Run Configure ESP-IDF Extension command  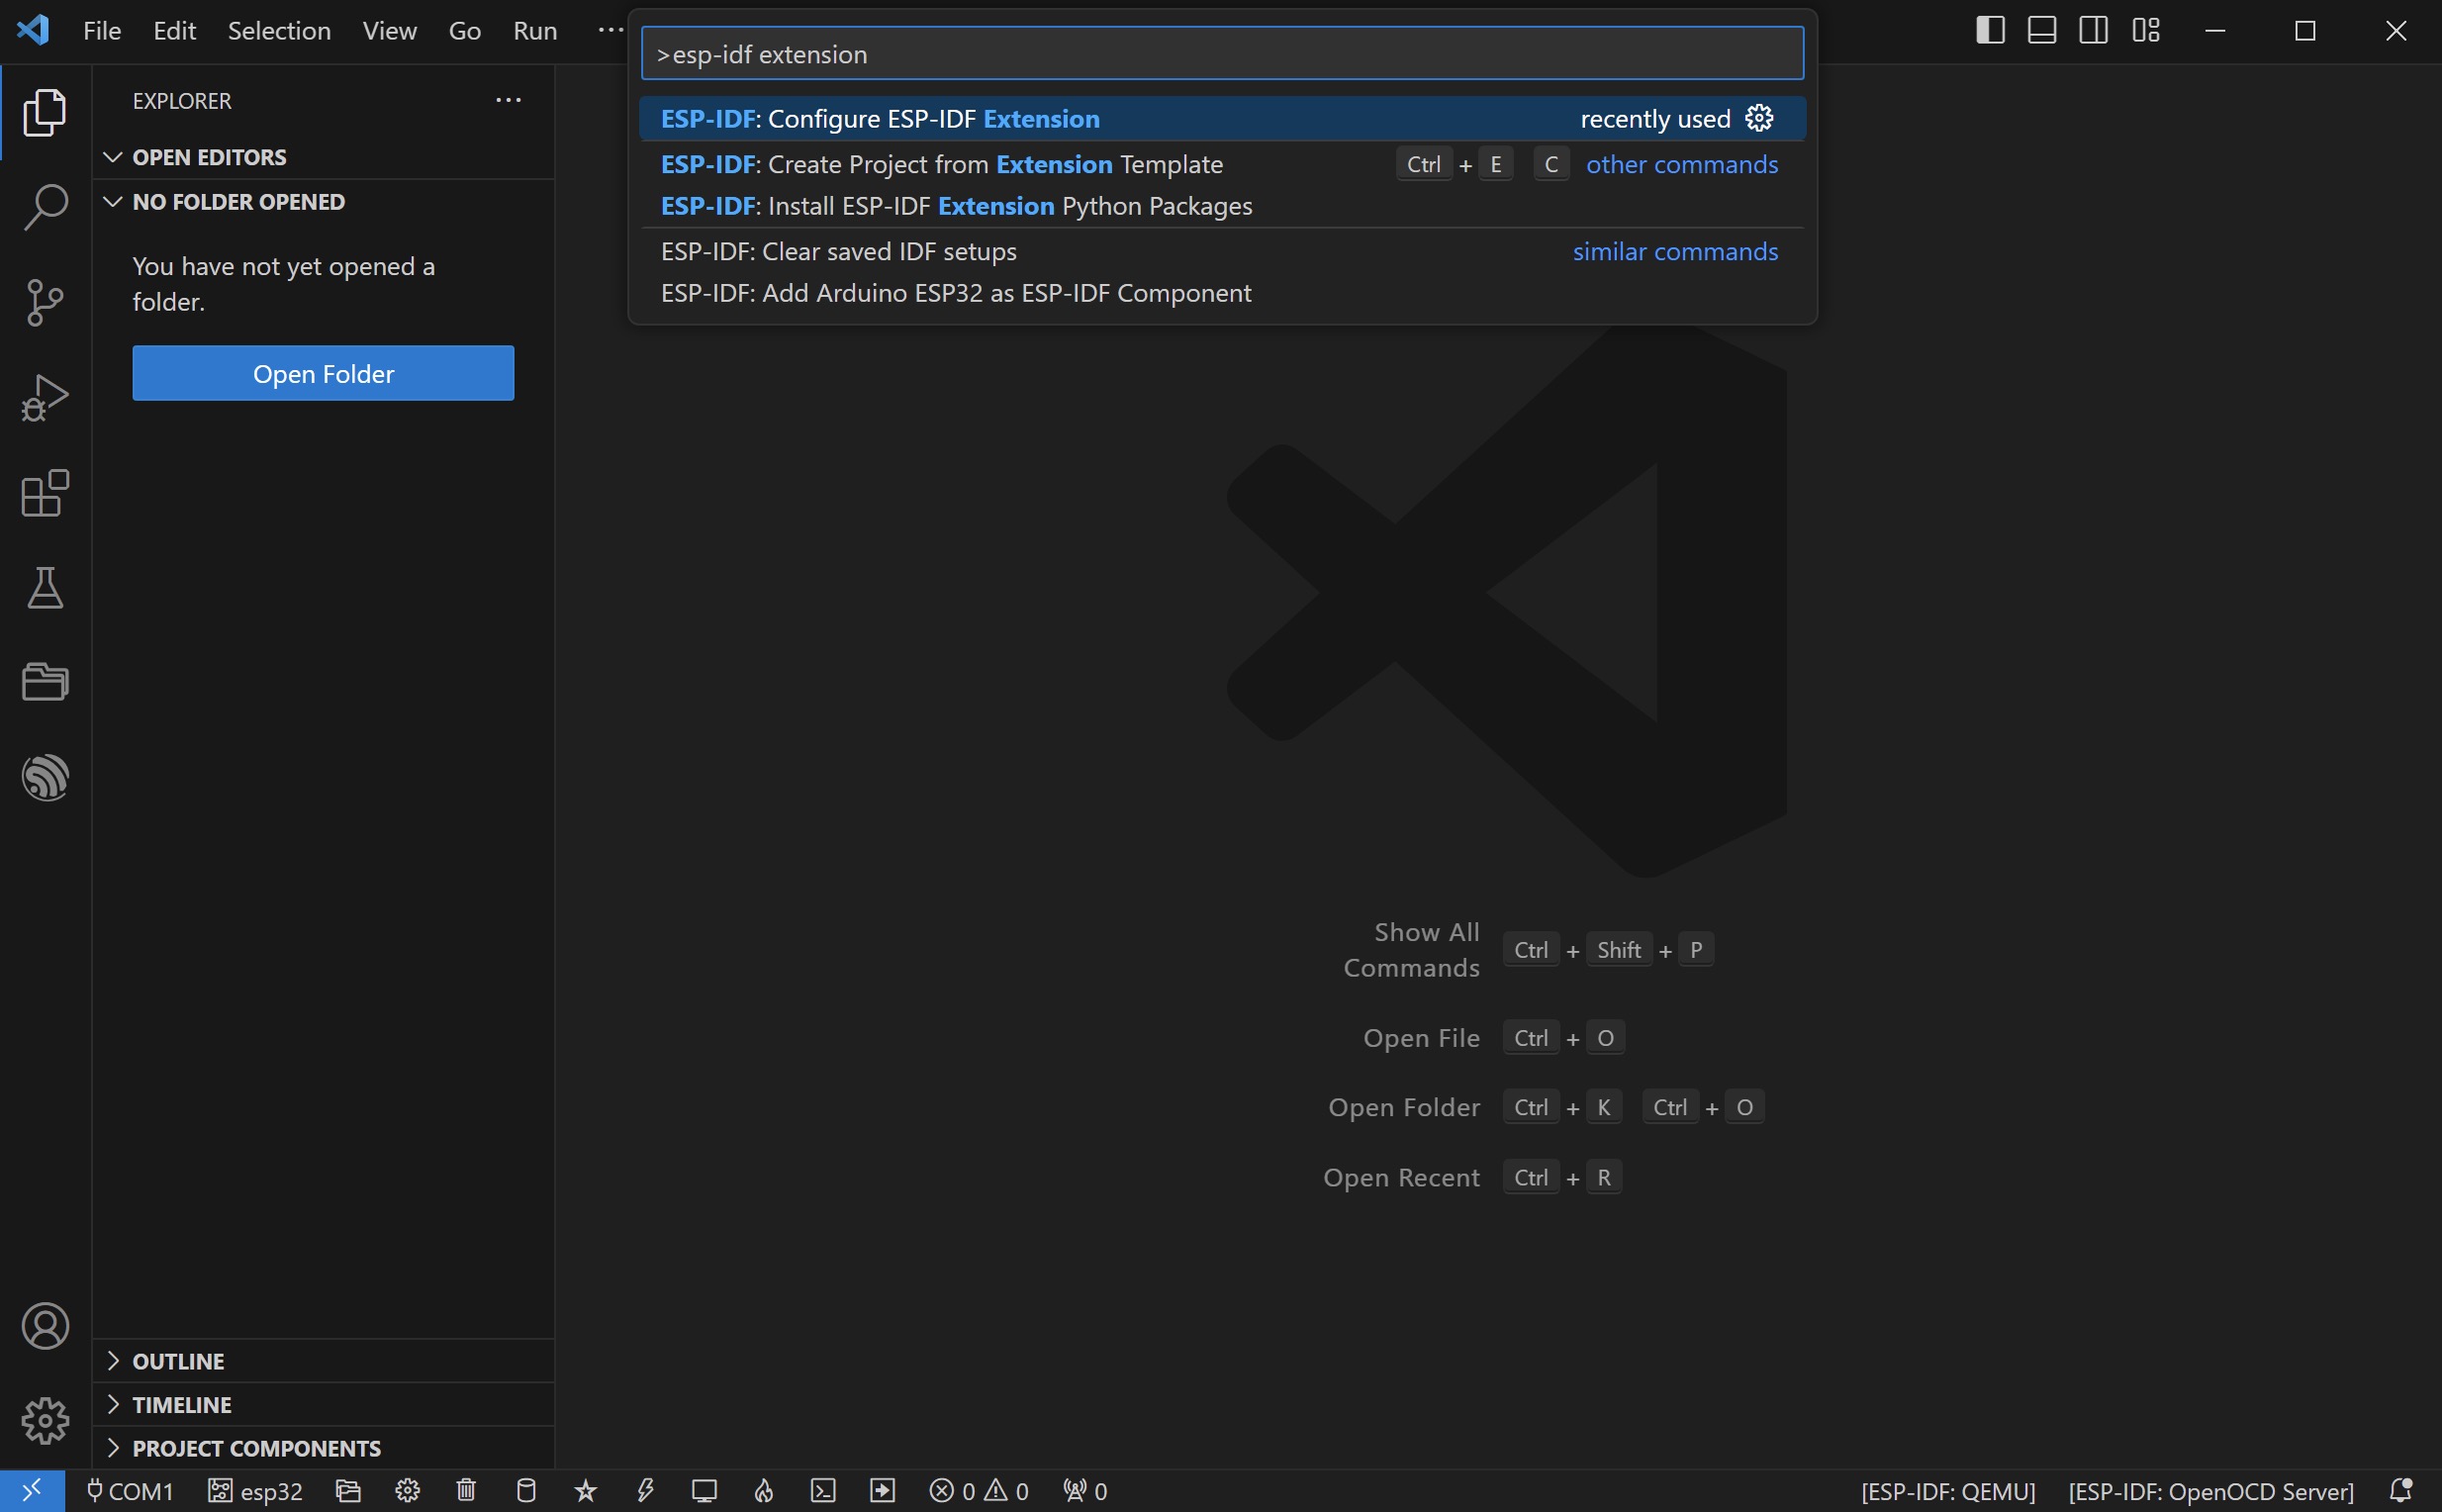coord(1222,118)
